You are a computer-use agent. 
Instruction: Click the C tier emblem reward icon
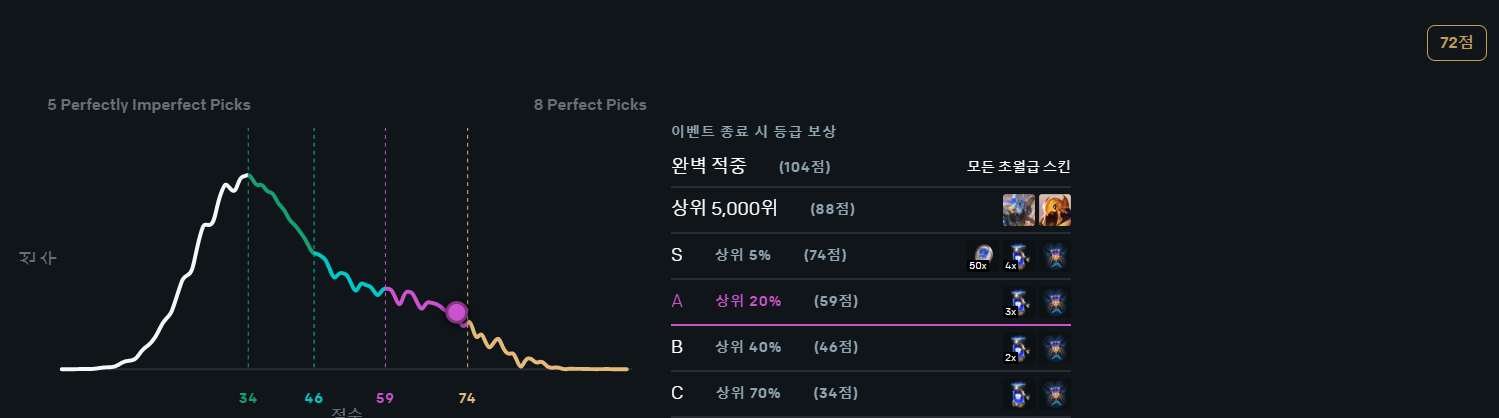(x=1055, y=394)
